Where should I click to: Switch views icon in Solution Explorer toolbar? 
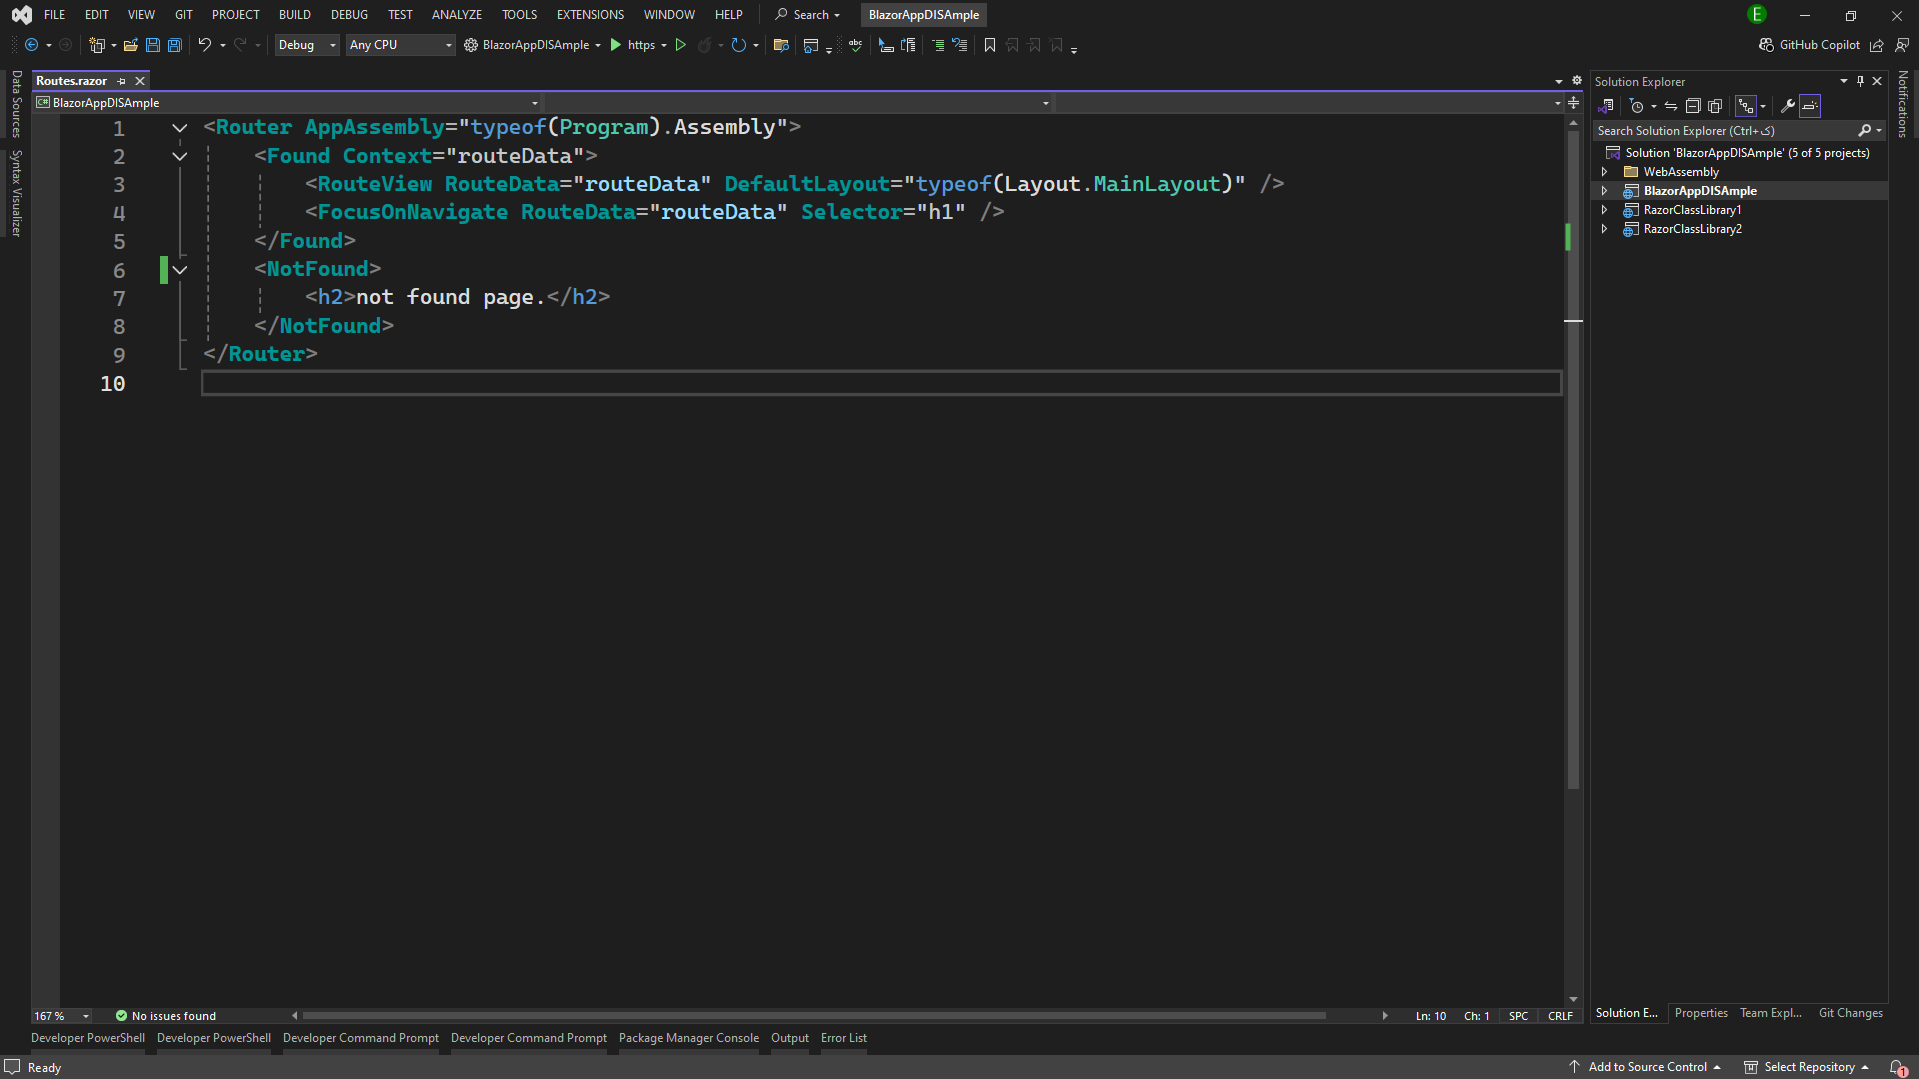pyautogui.click(x=1606, y=106)
